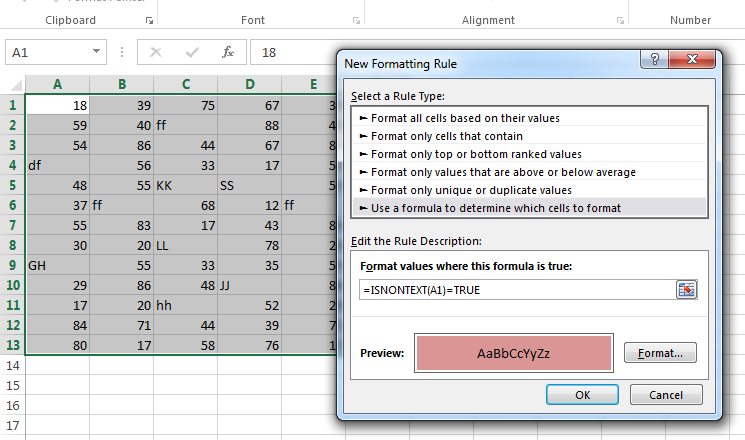The height and width of the screenshot is (440, 745).
Task: Select column D header
Action: click(x=250, y=84)
